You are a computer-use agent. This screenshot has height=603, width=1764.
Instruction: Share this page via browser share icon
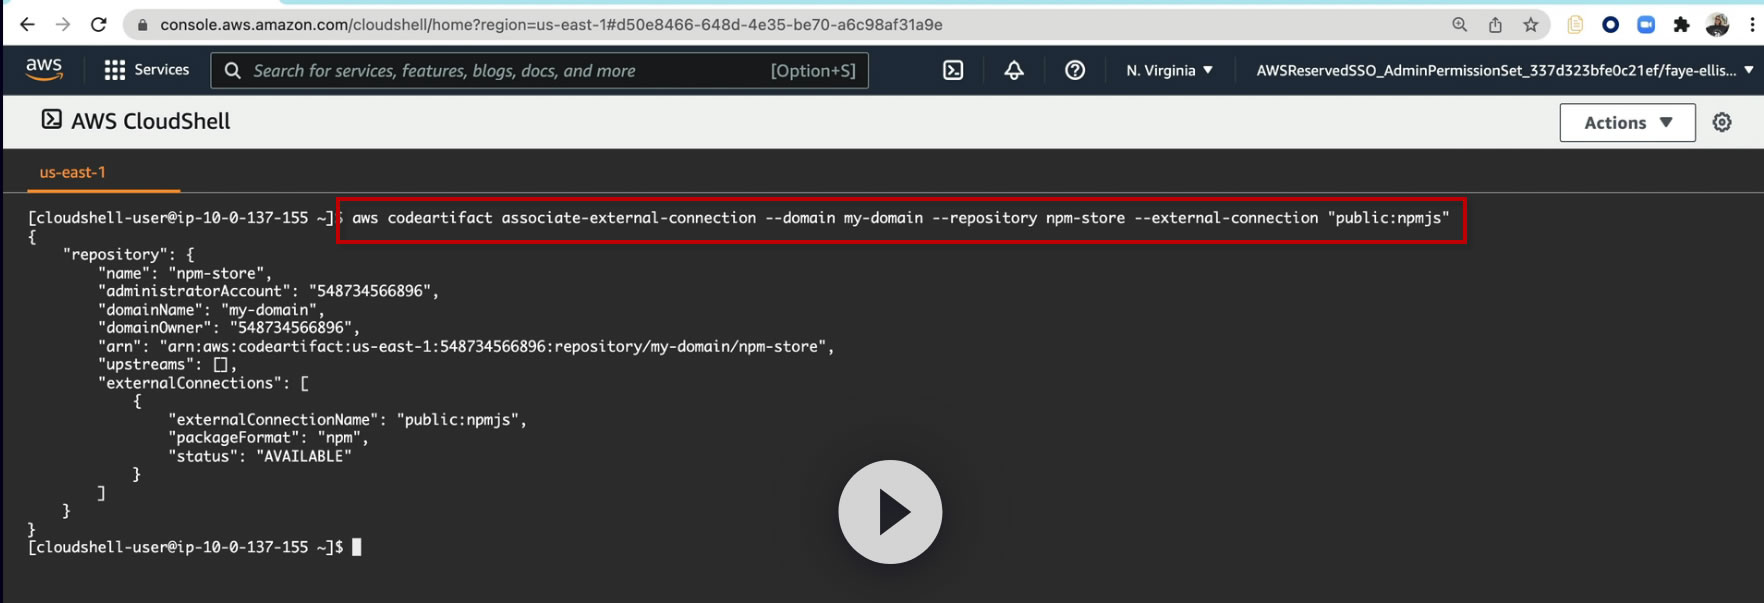coord(1495,25)
